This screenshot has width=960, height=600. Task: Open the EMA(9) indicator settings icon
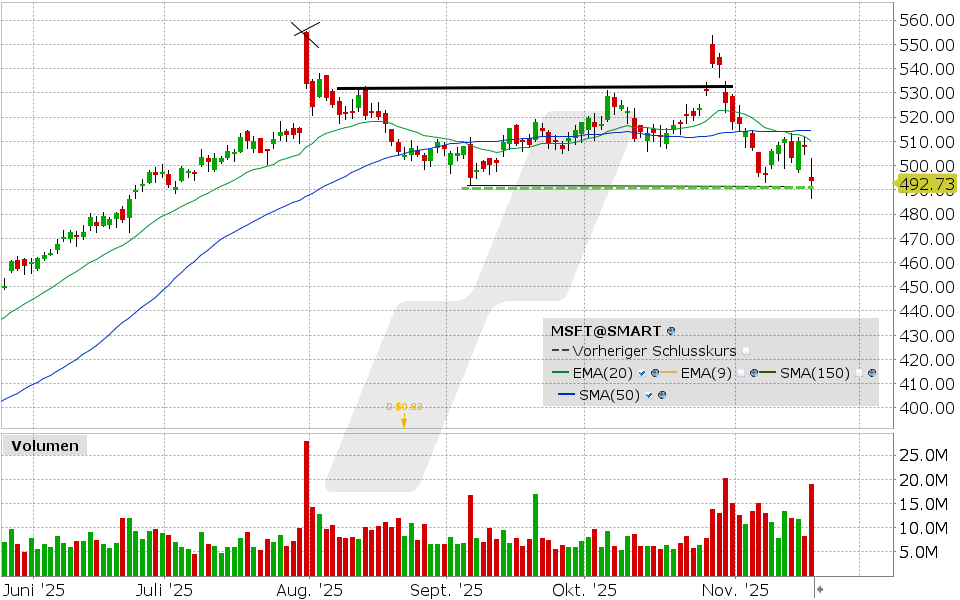(753, 374)
